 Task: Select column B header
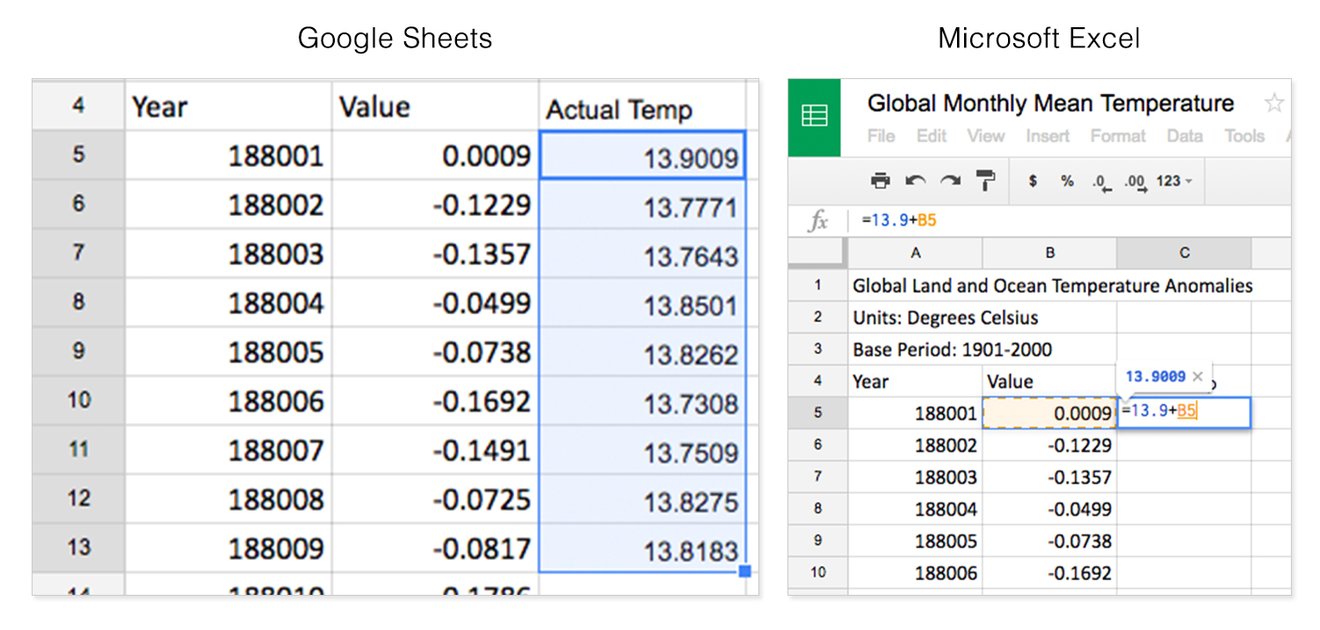point(1050,253)
